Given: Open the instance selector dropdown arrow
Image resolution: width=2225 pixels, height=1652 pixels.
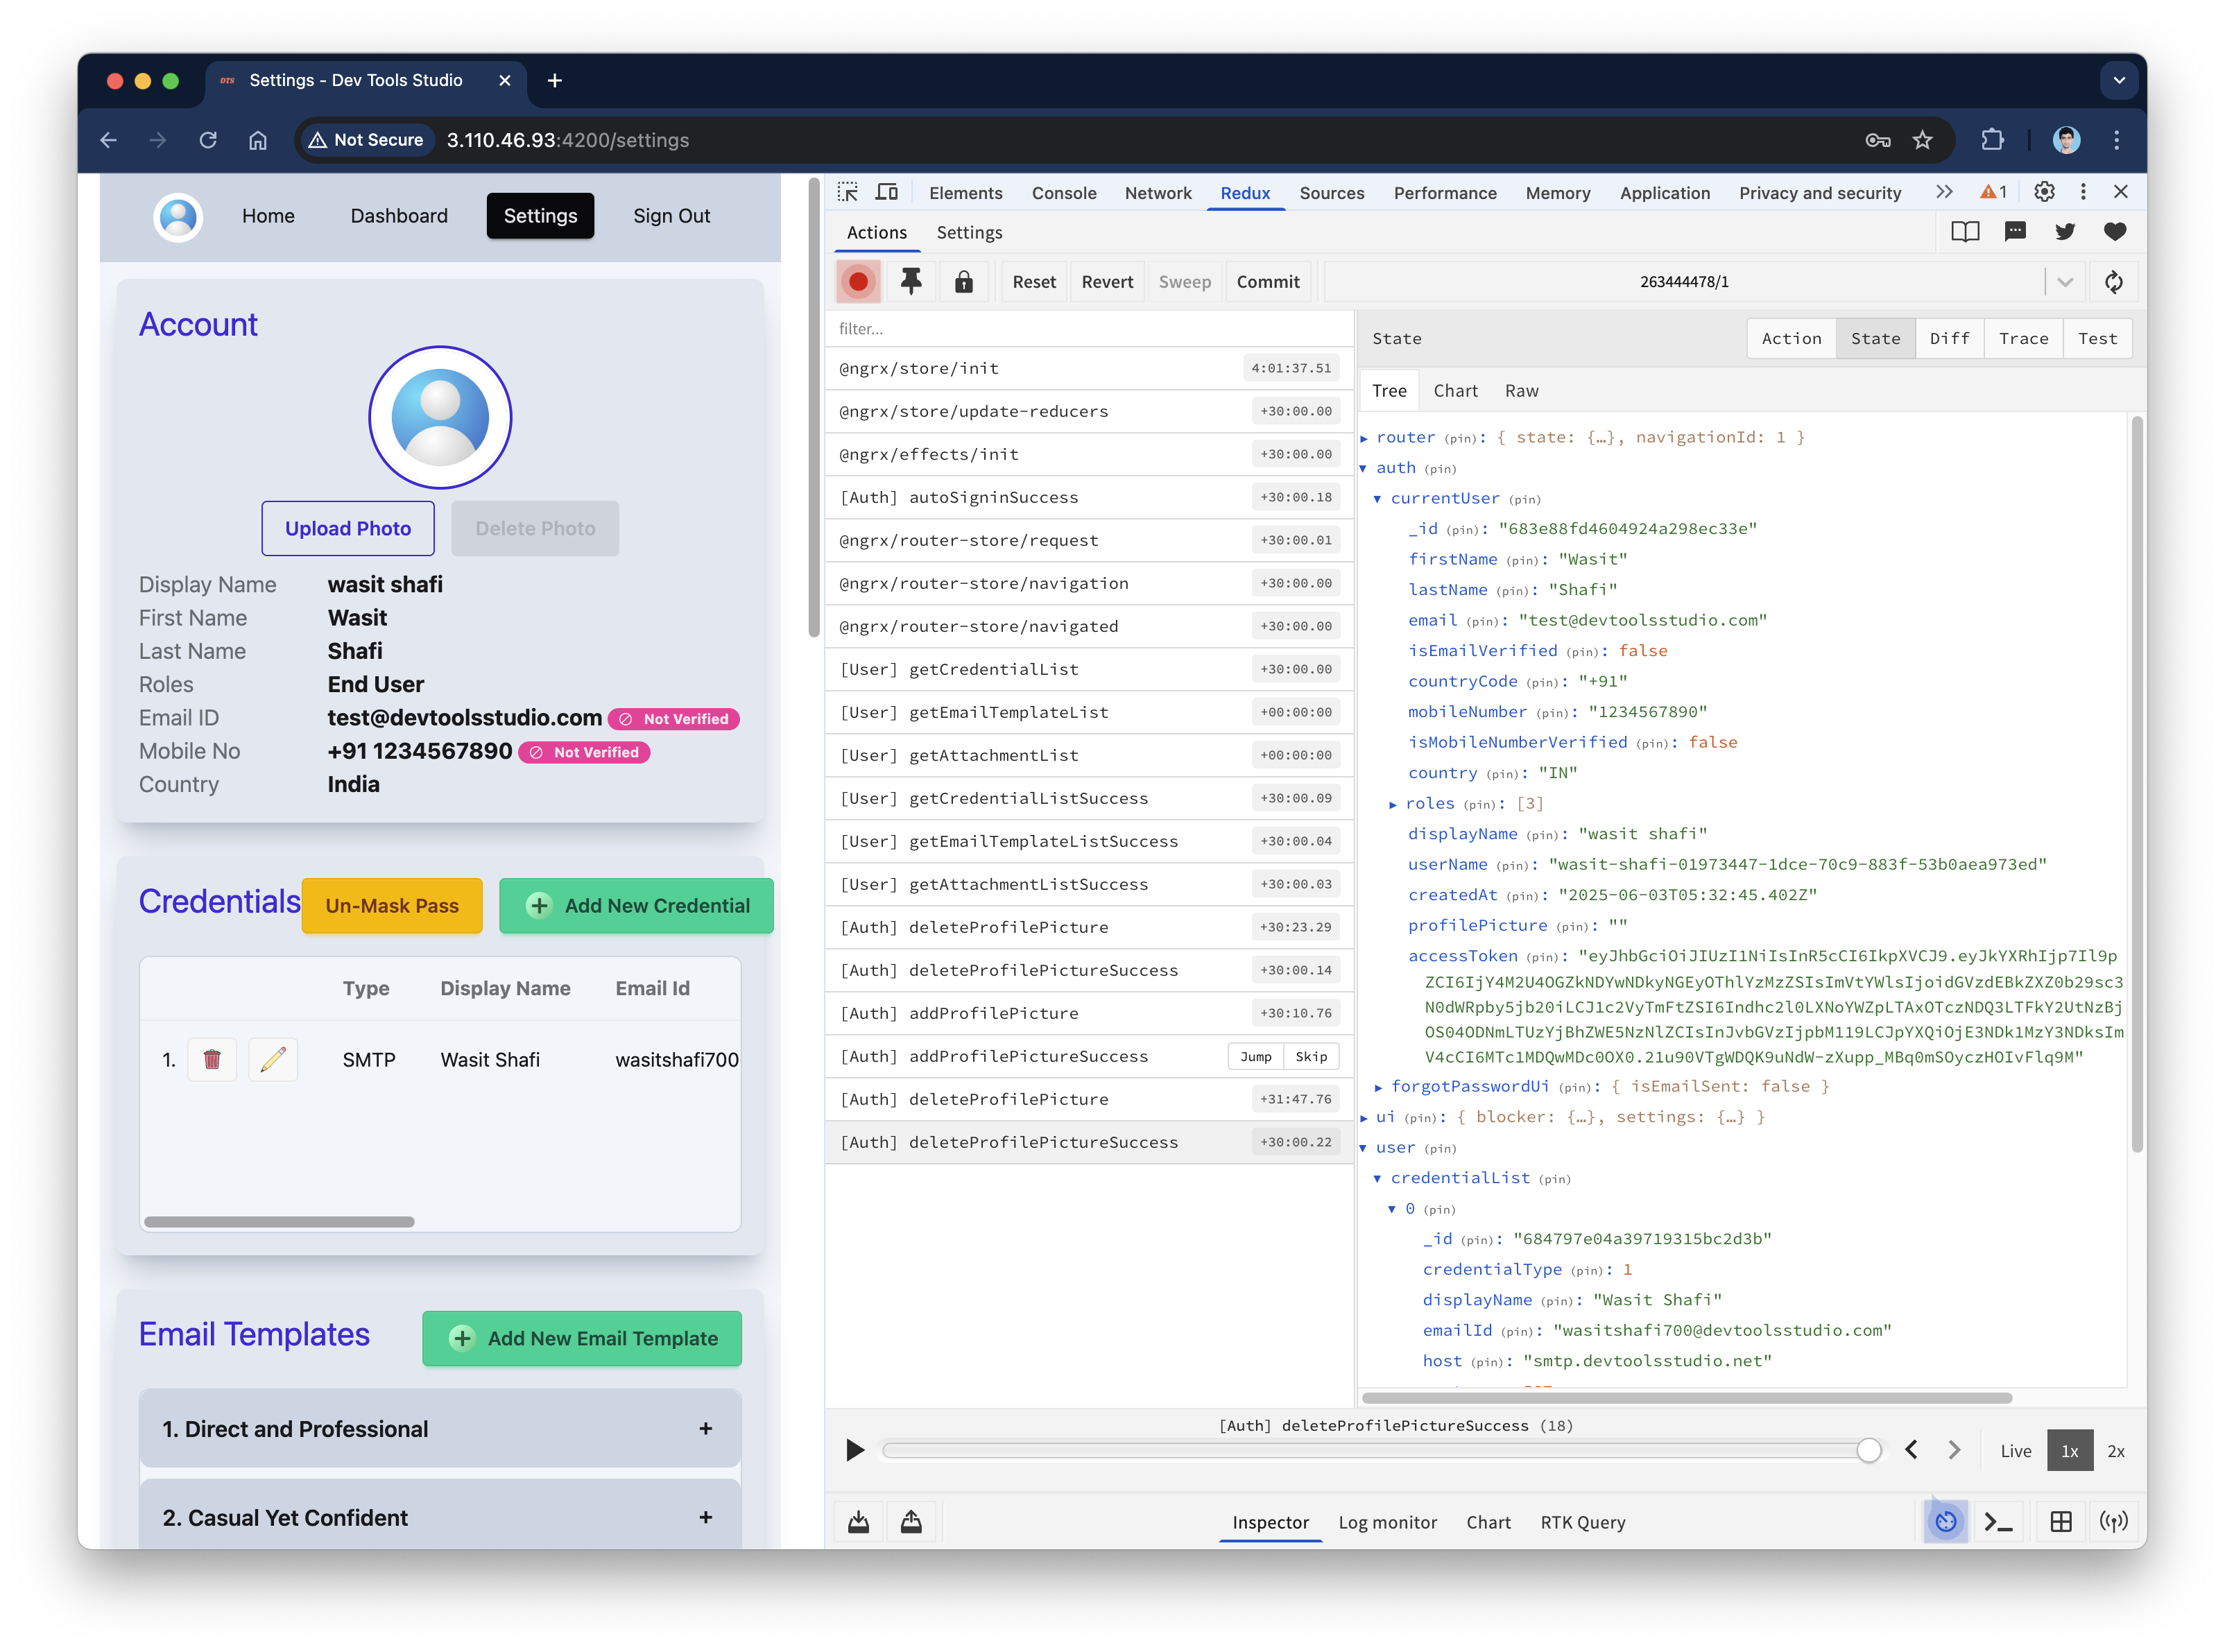Looking at the screenshot, I should pyautogui.click(x=2065, y=282).
